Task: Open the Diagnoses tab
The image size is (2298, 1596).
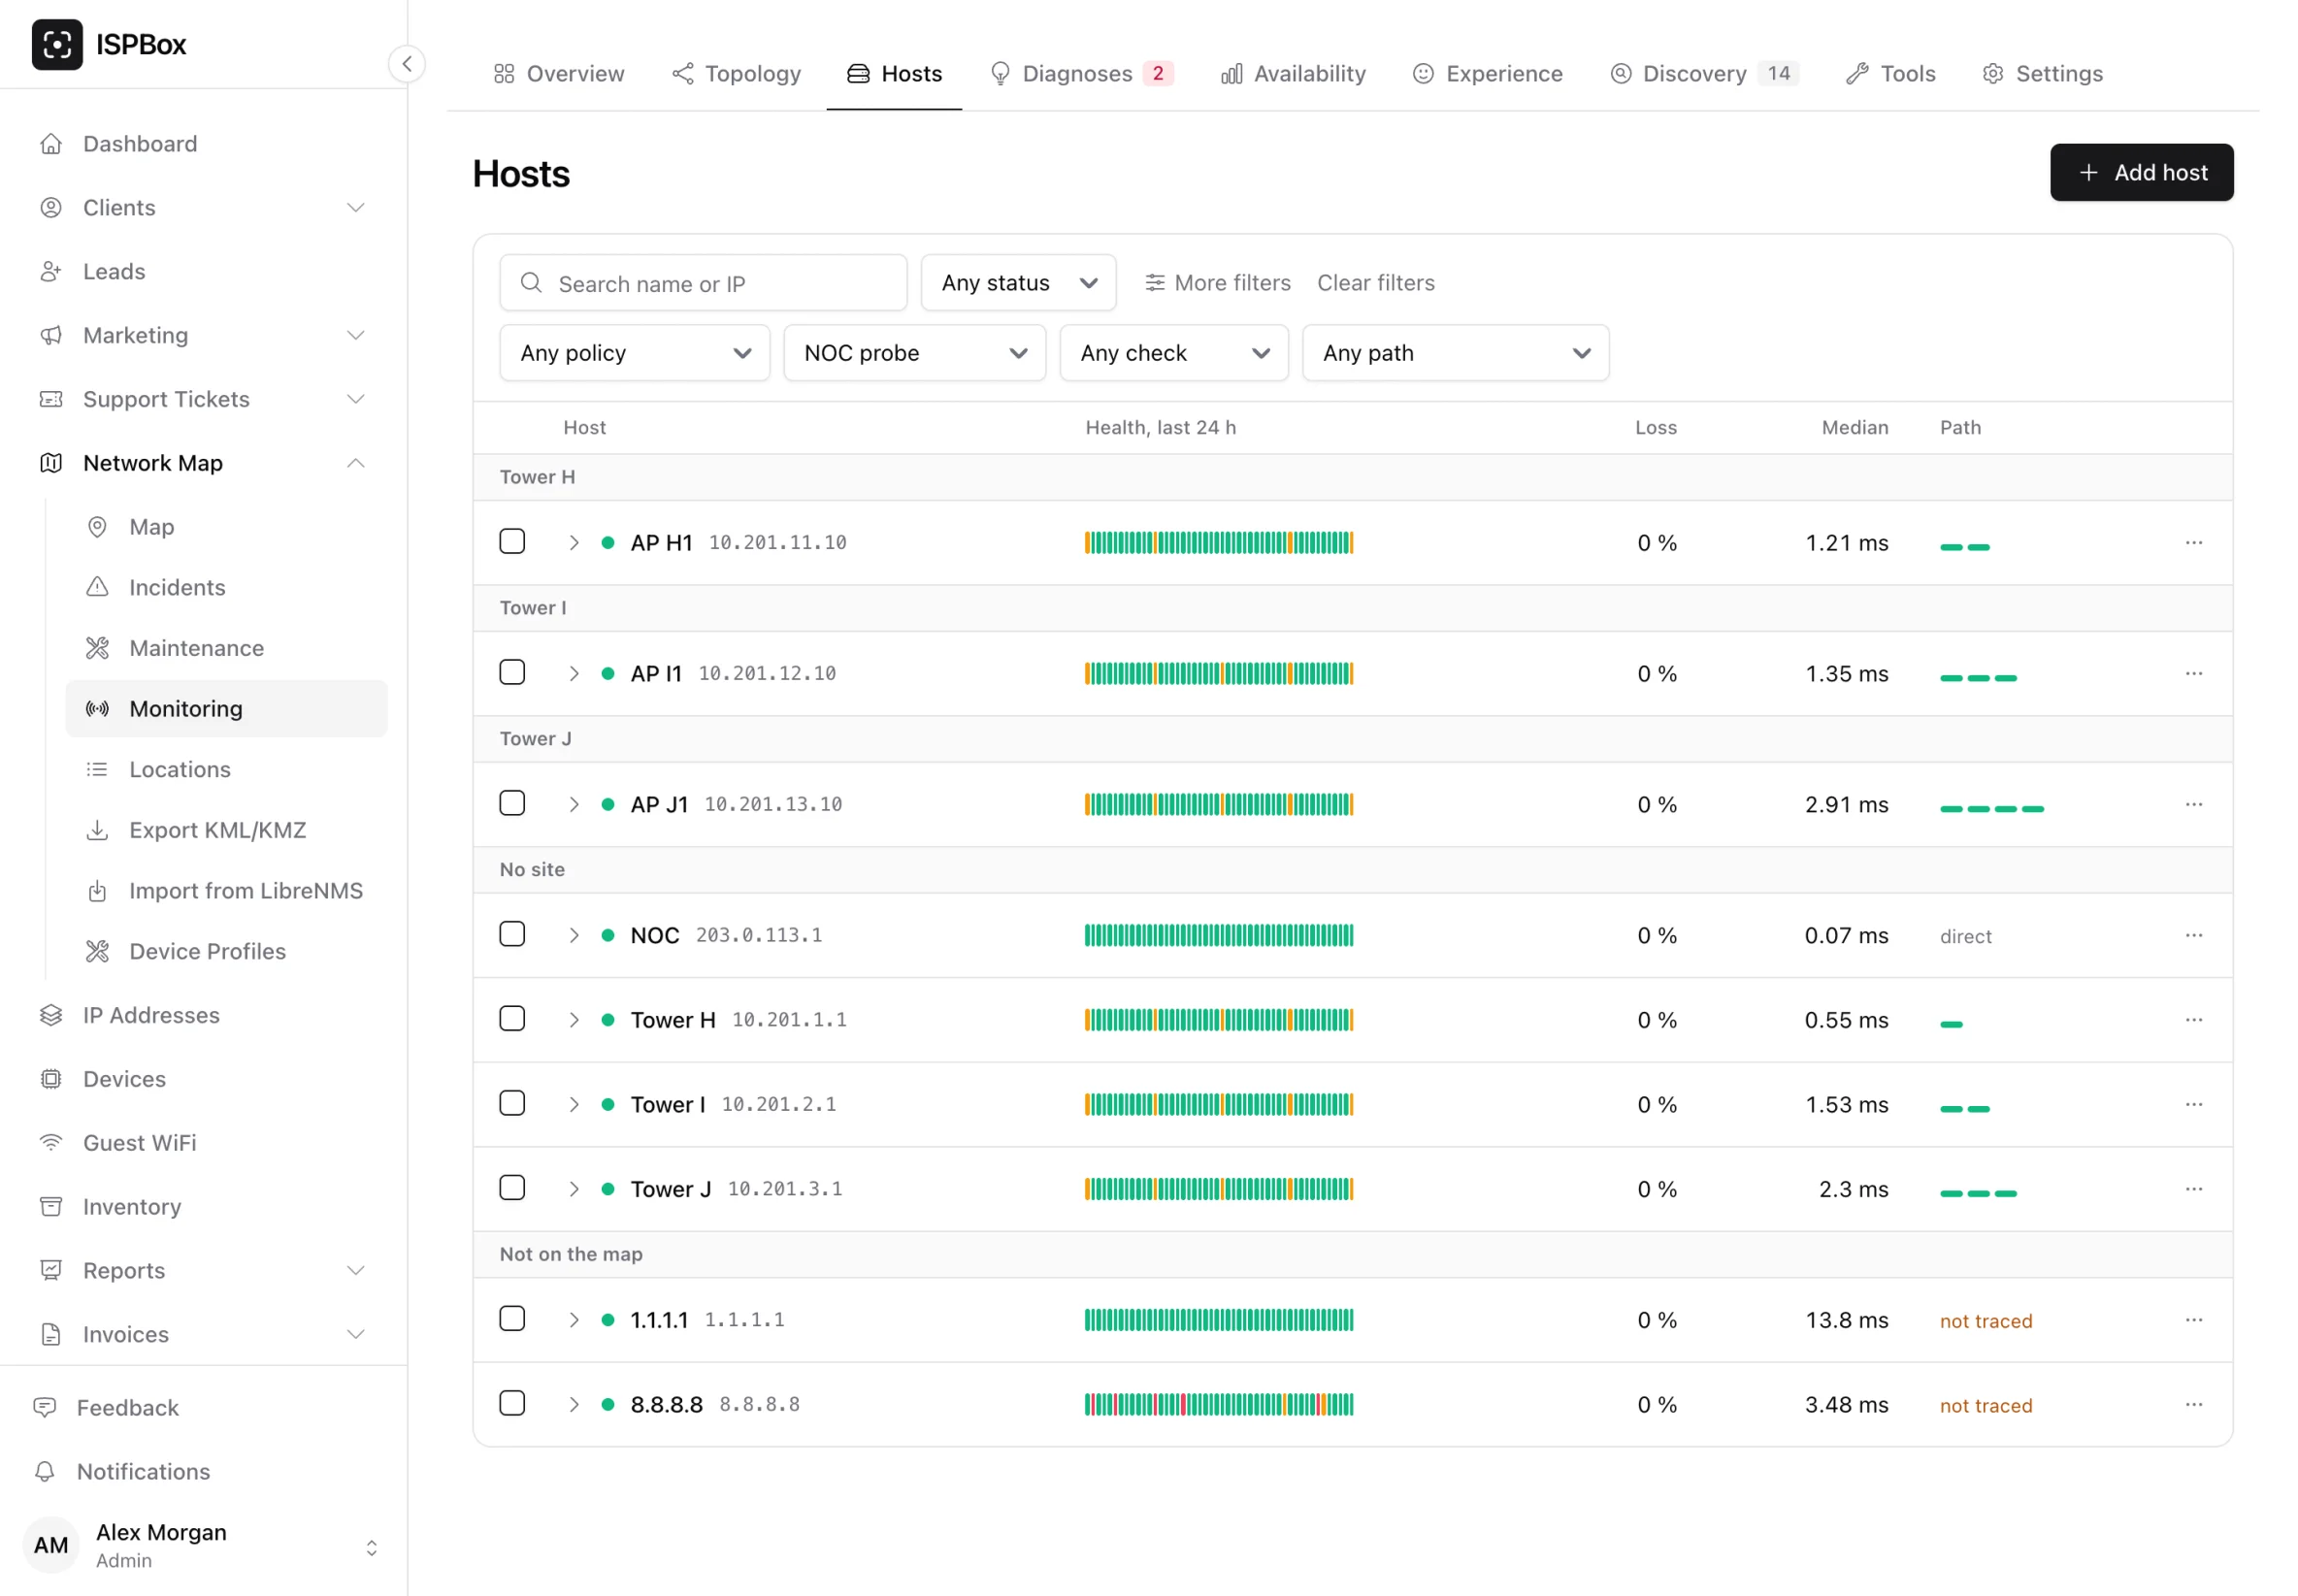Action: click(x=1081, y=74)
